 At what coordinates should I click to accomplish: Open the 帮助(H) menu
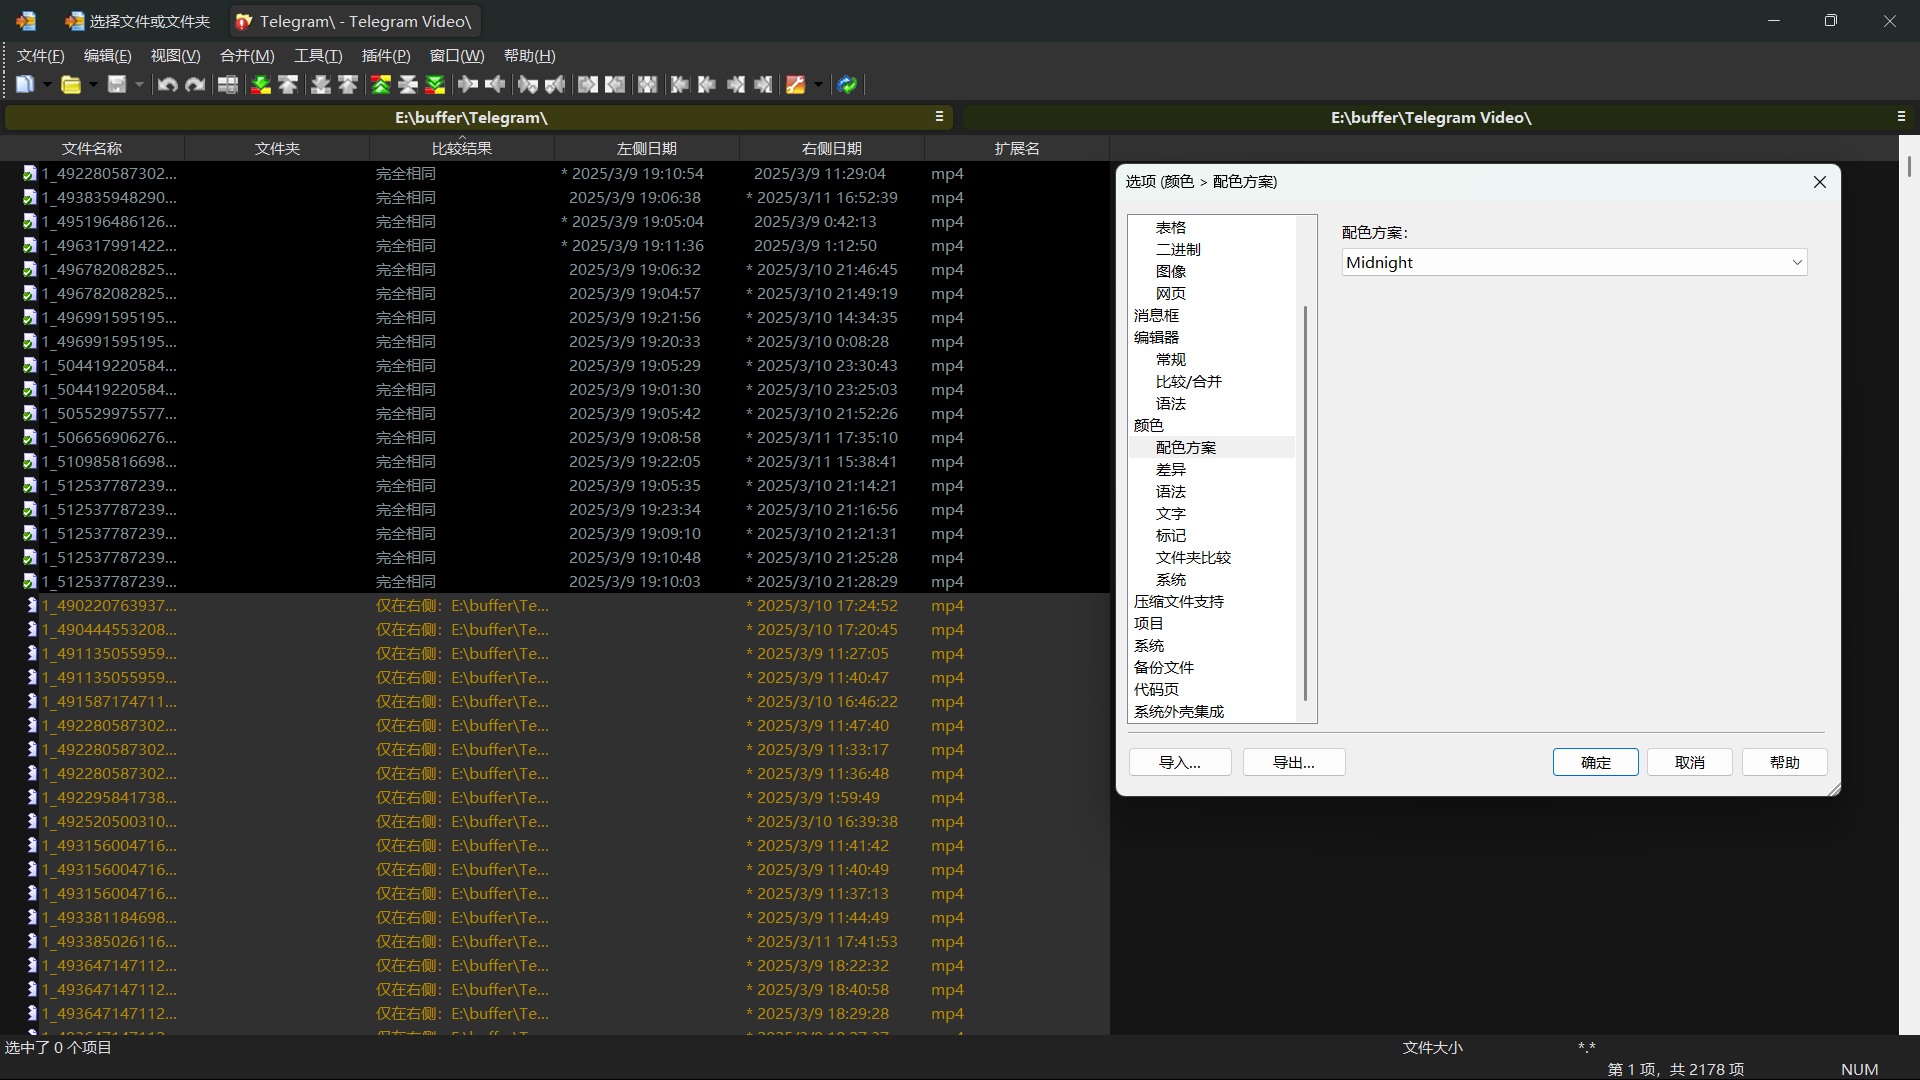(530, 55)
